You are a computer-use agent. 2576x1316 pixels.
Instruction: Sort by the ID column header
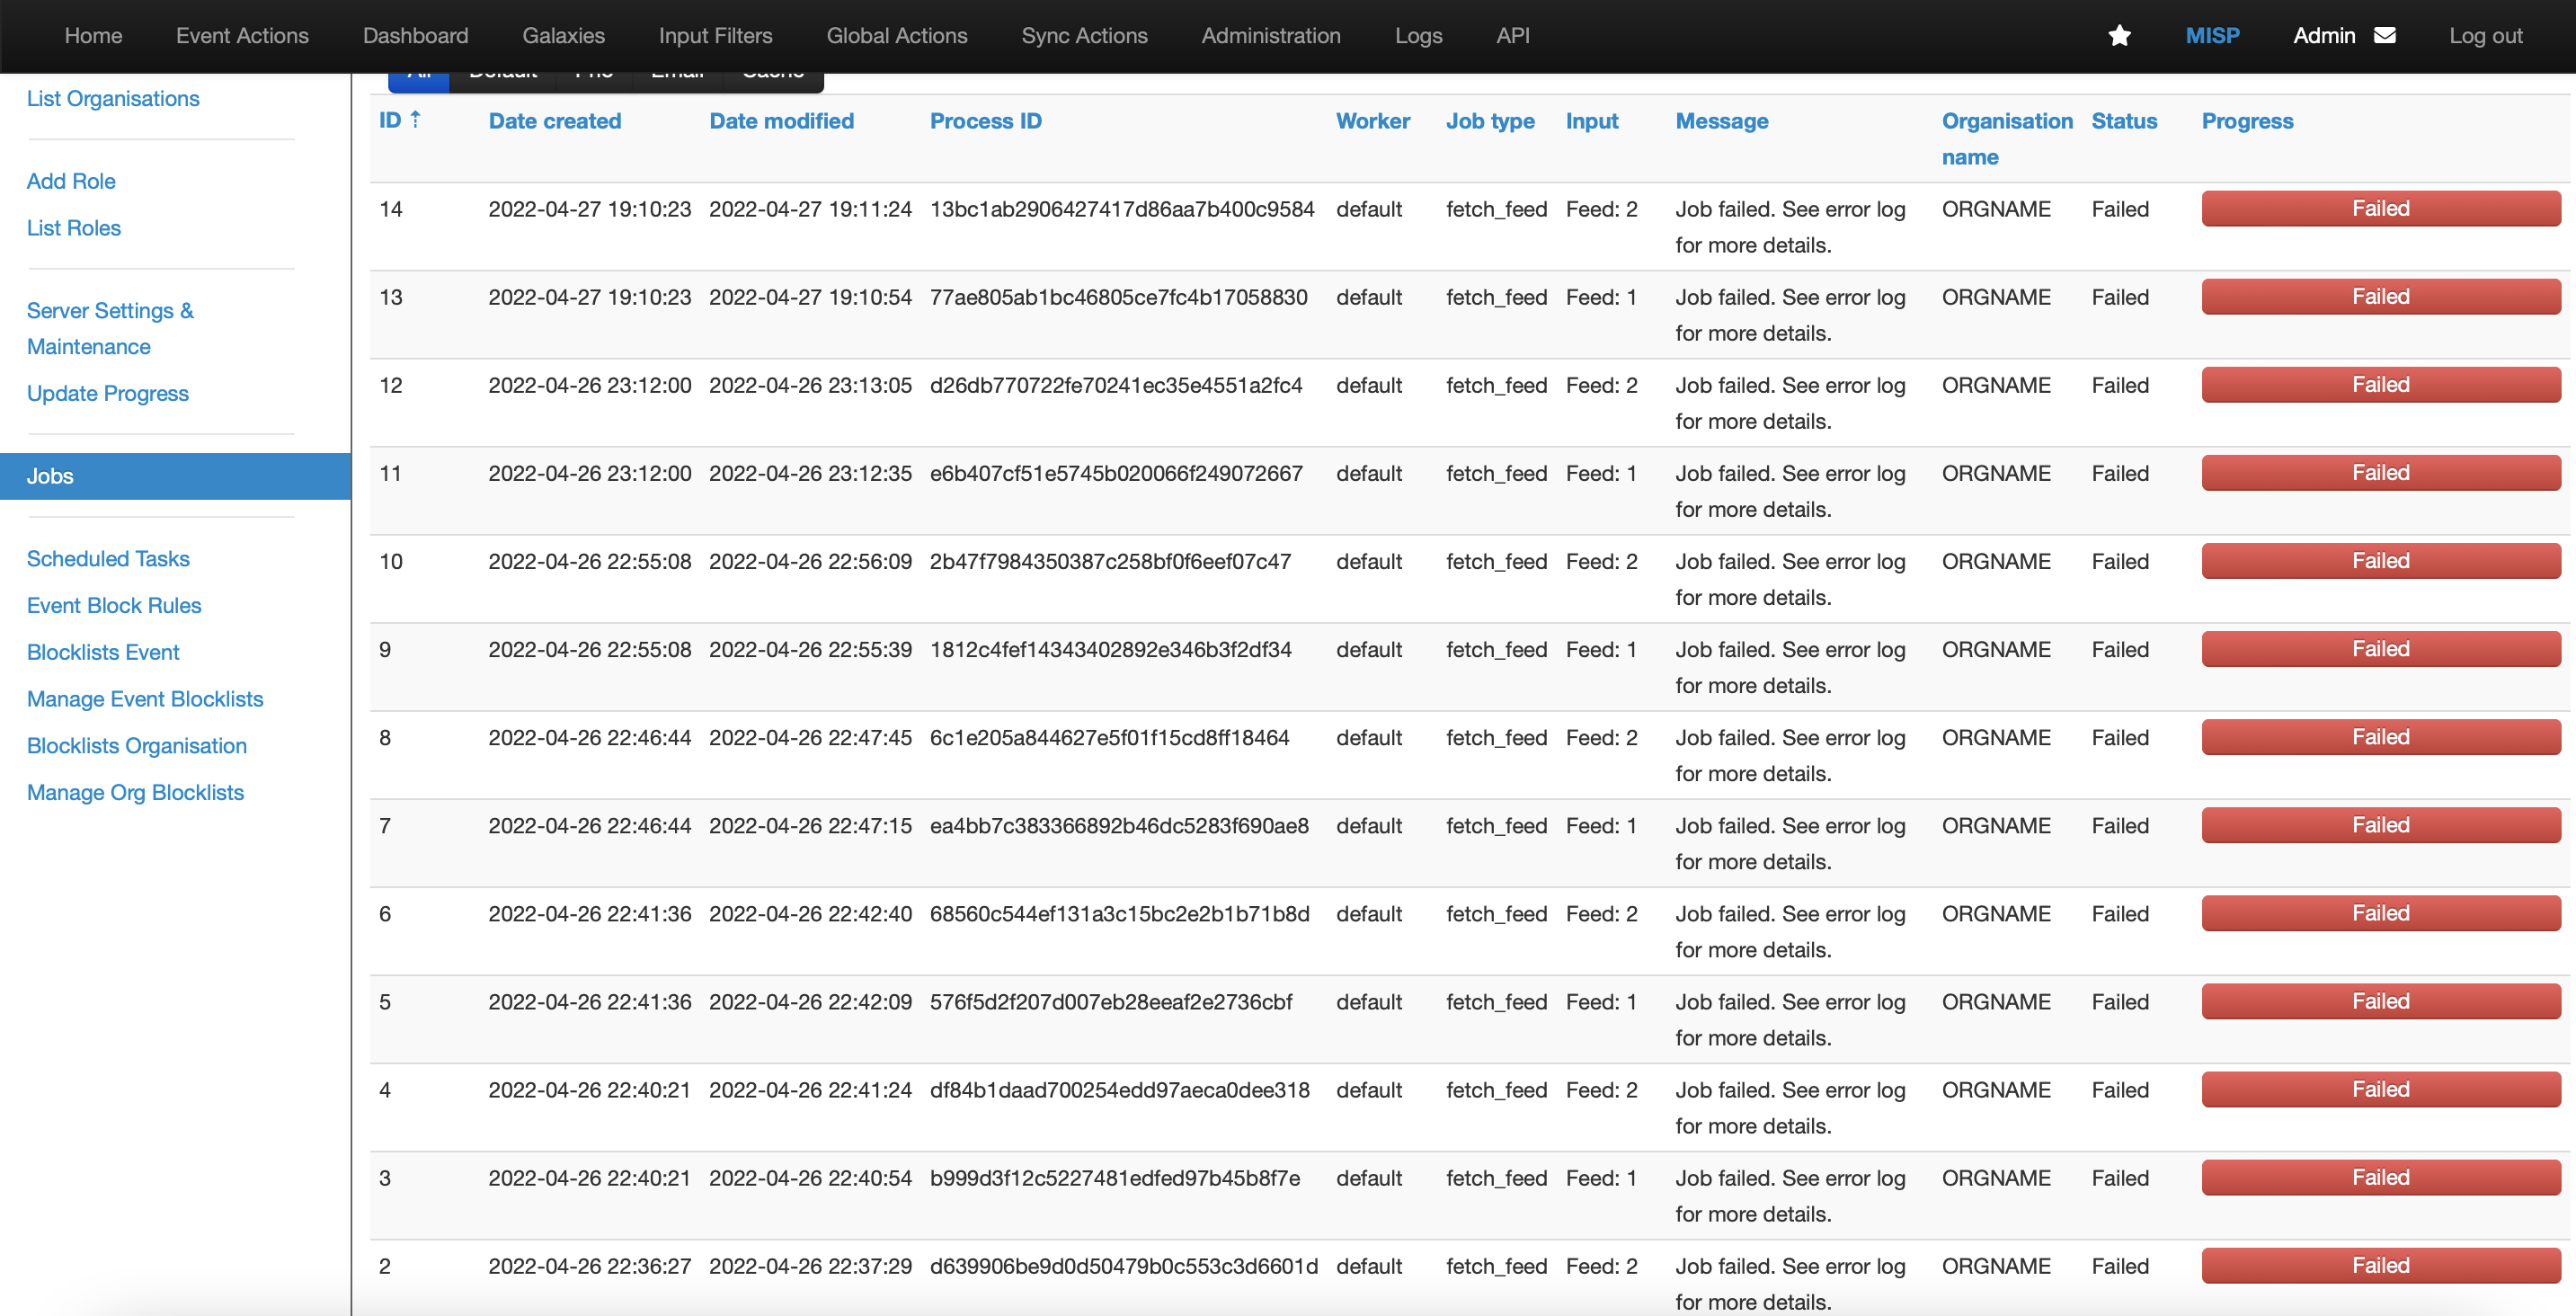pyautogui.click(x=400, y=121)
